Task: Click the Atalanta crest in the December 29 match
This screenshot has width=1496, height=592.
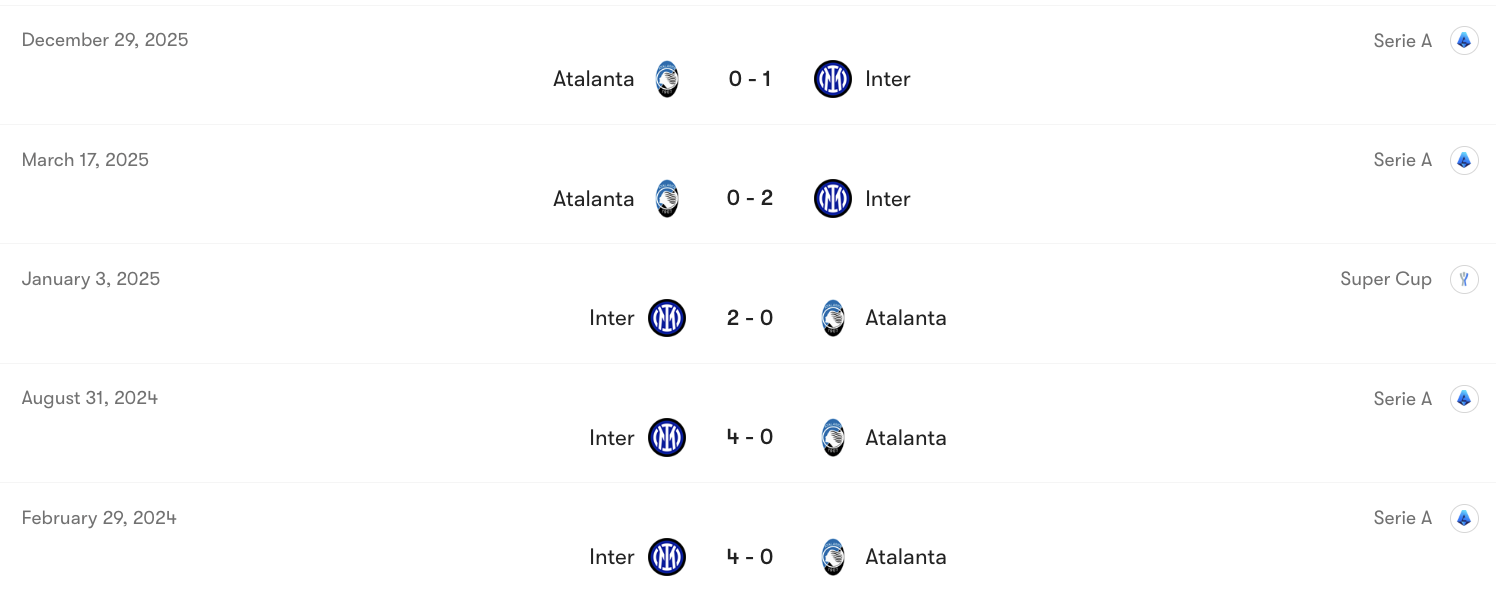Action: point(666,78)
